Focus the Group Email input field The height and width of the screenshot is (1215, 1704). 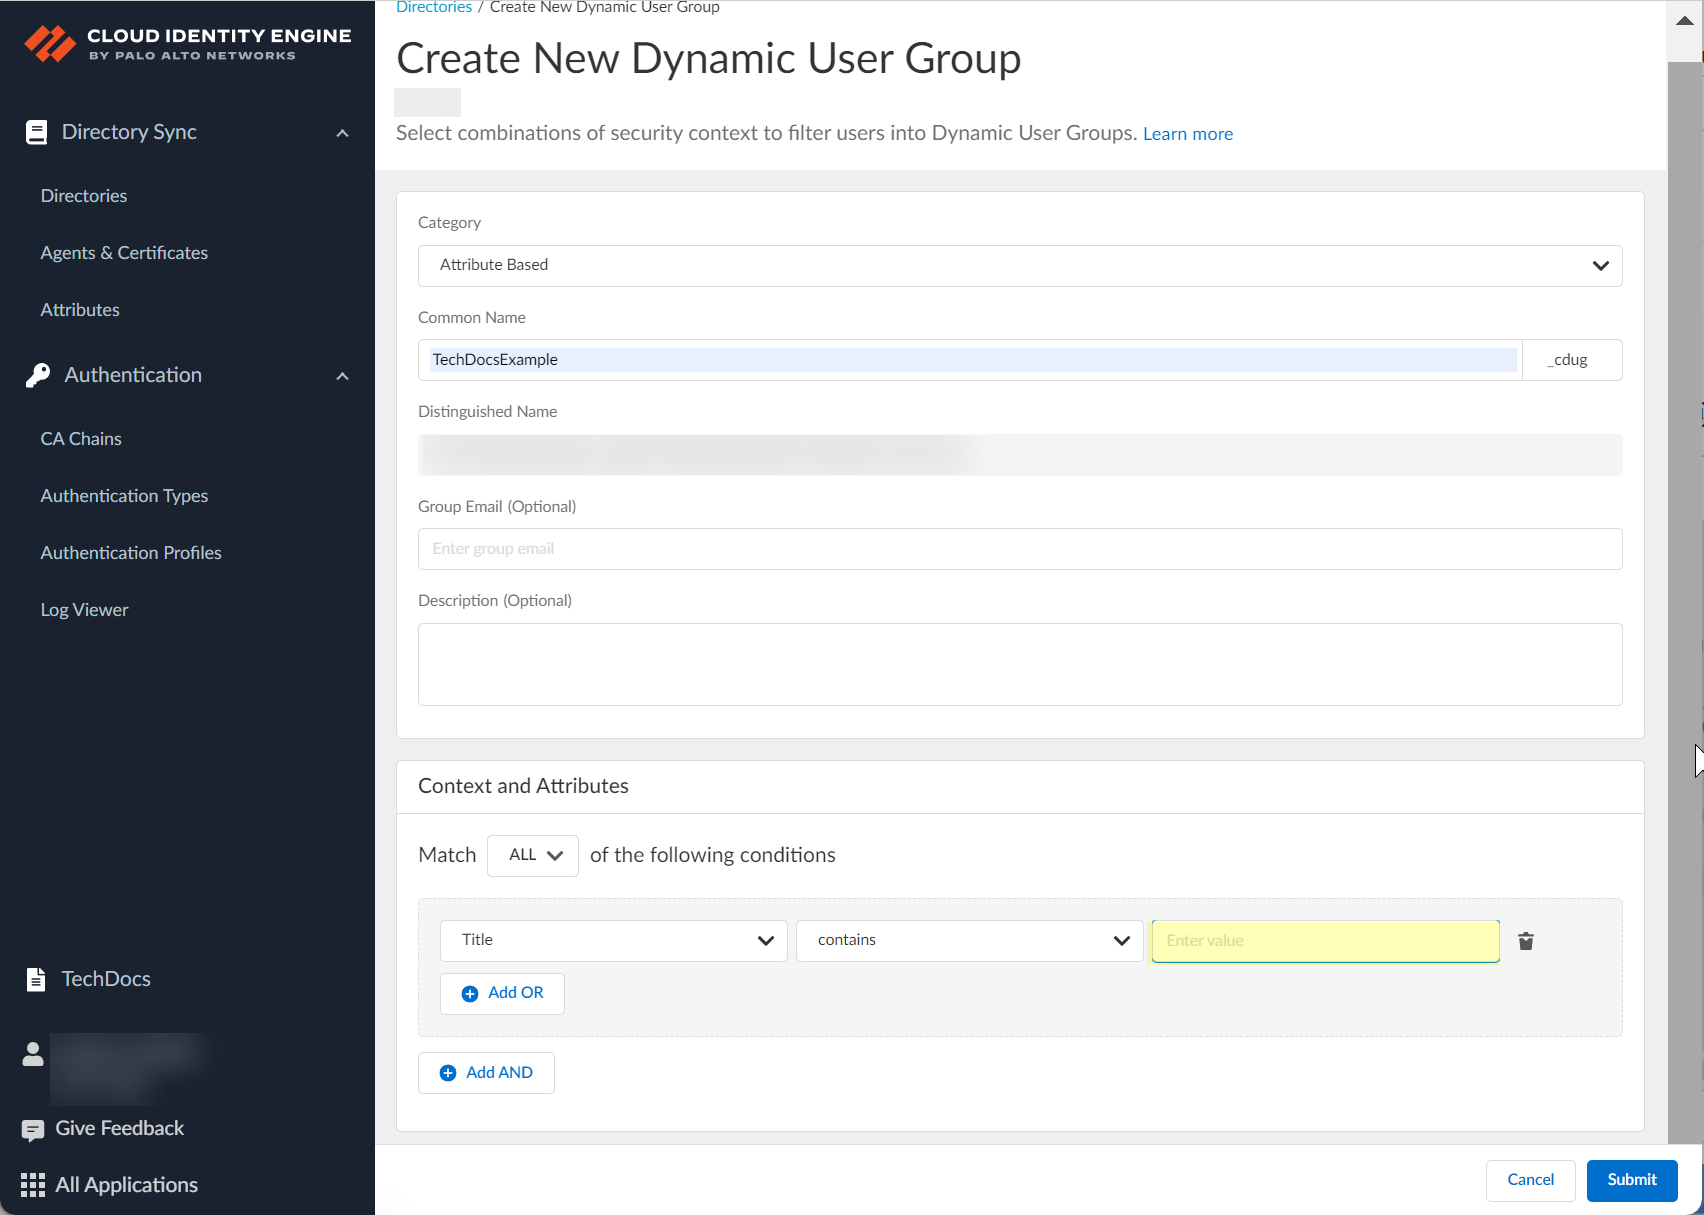click(x=1019, y=549)
